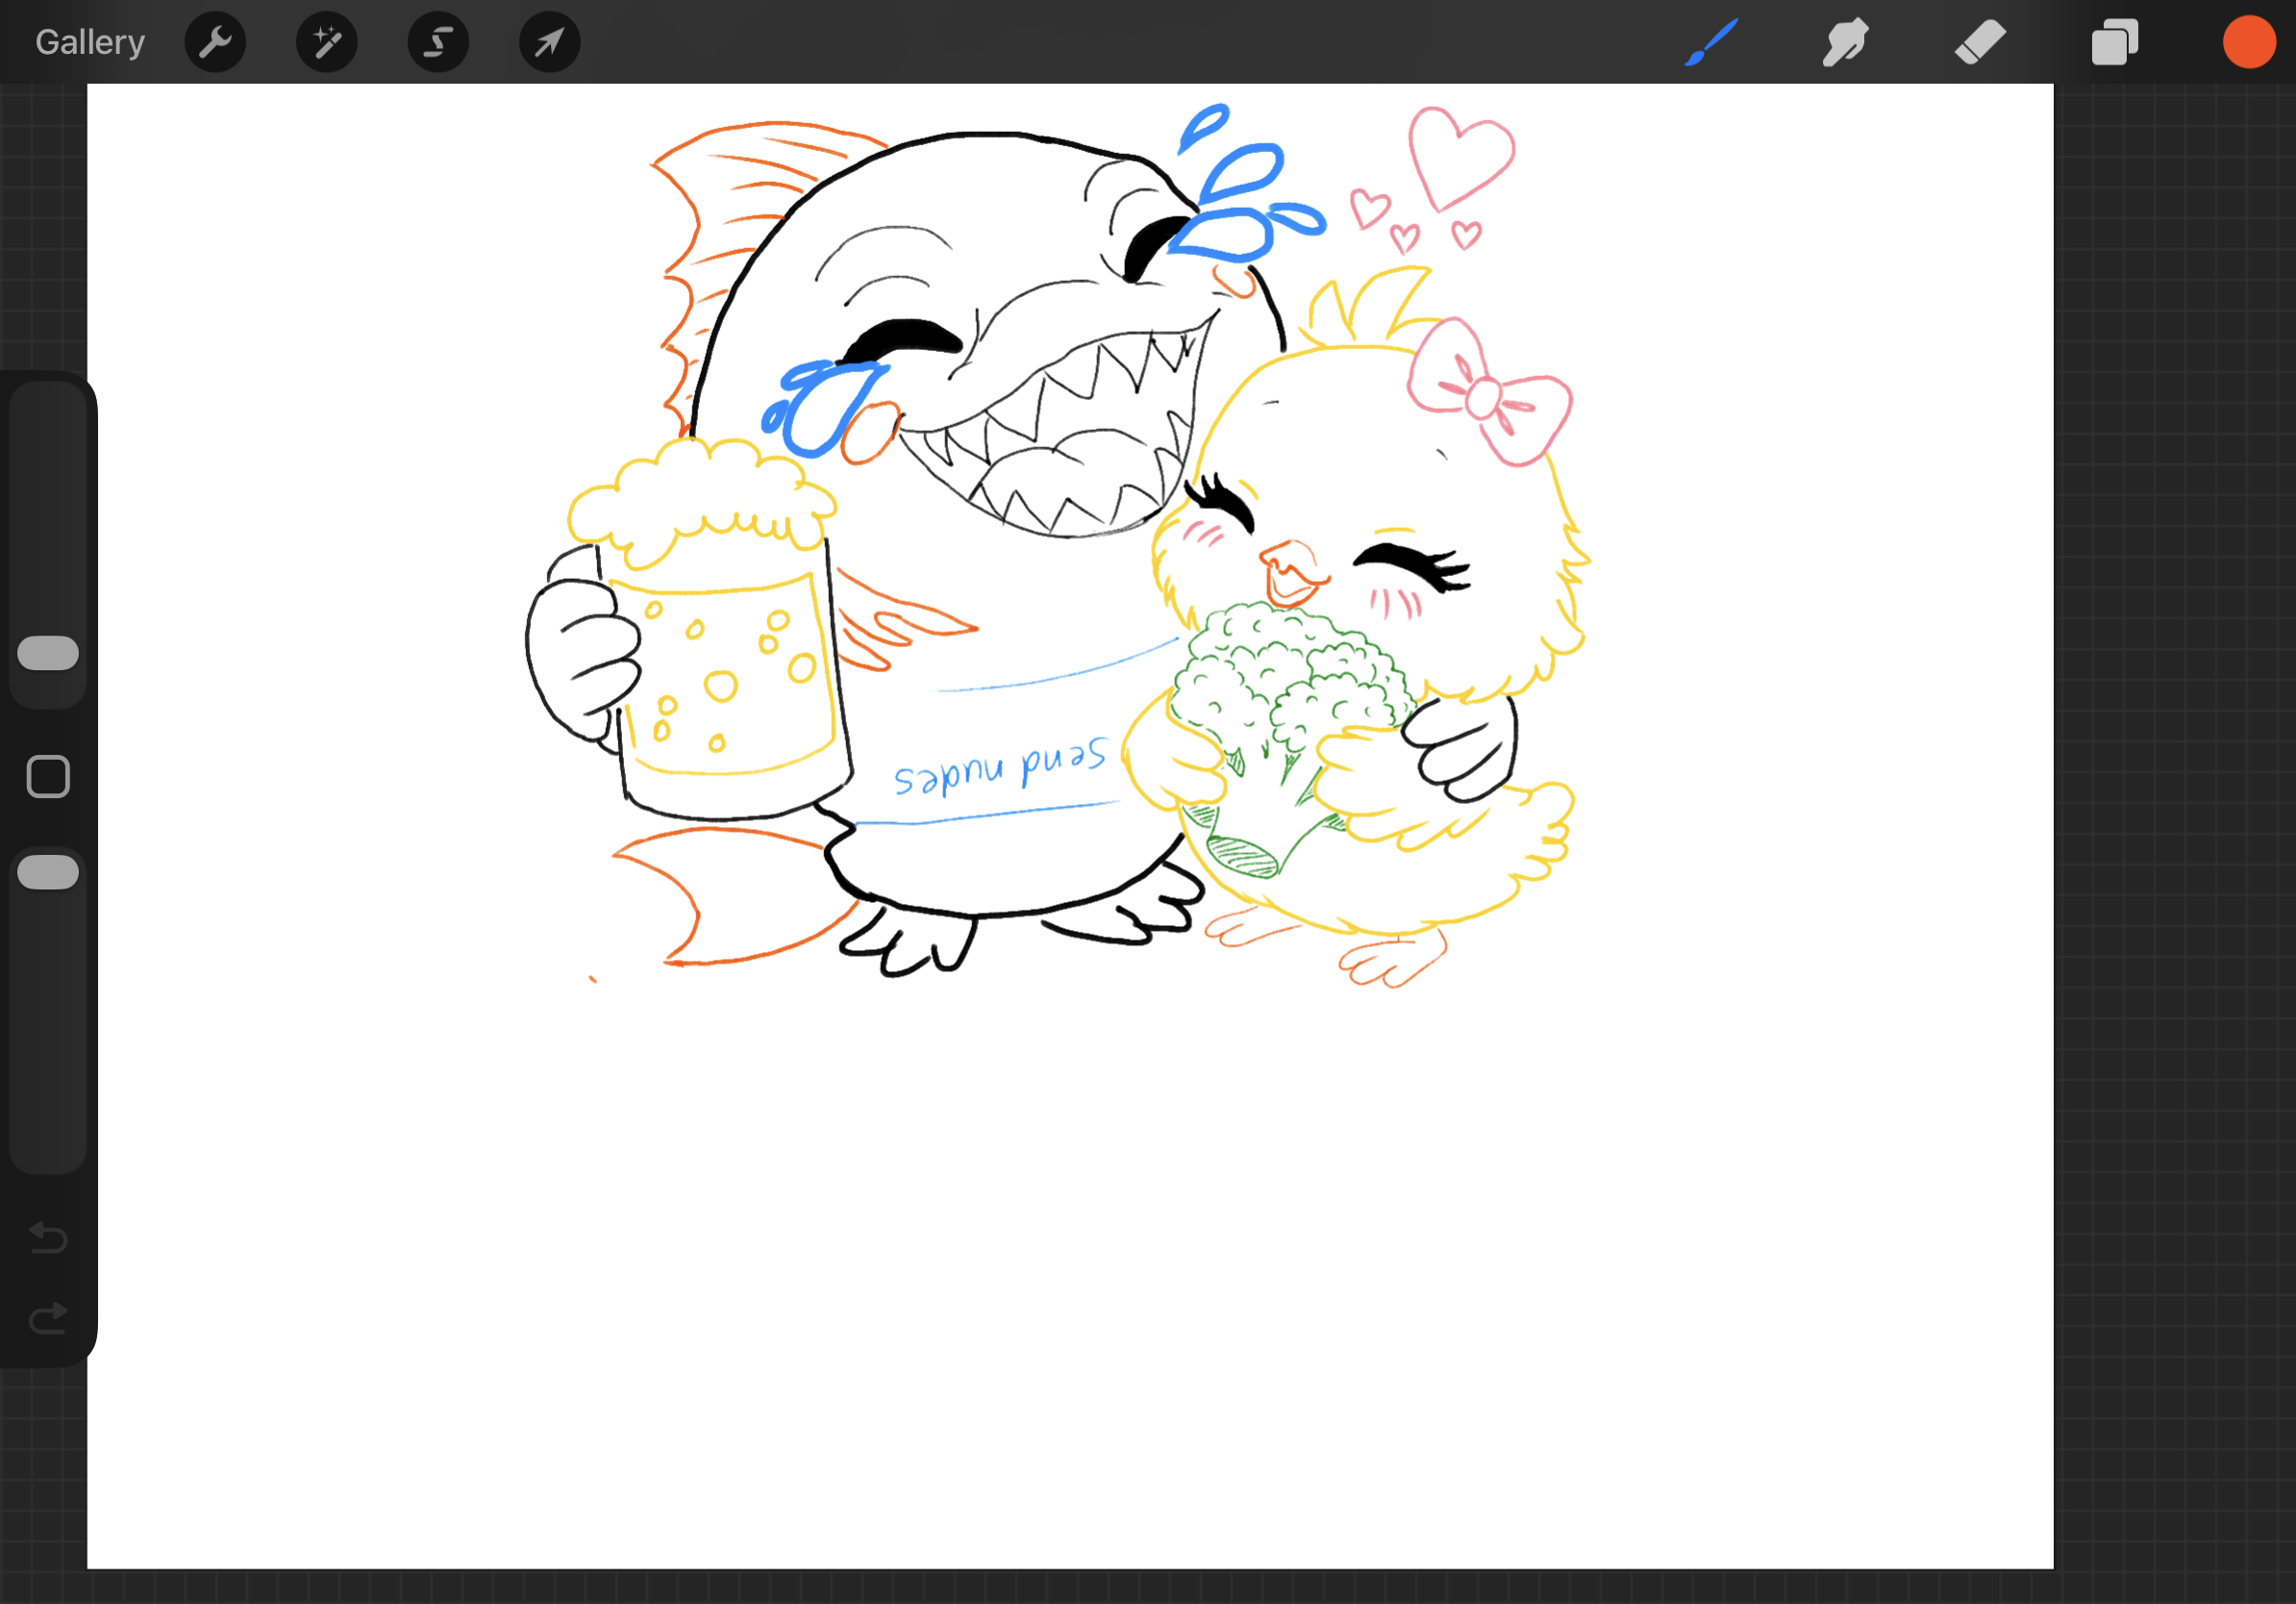Activate the Selection tool
This screenshot has width=2296, height=1604.
438,42
